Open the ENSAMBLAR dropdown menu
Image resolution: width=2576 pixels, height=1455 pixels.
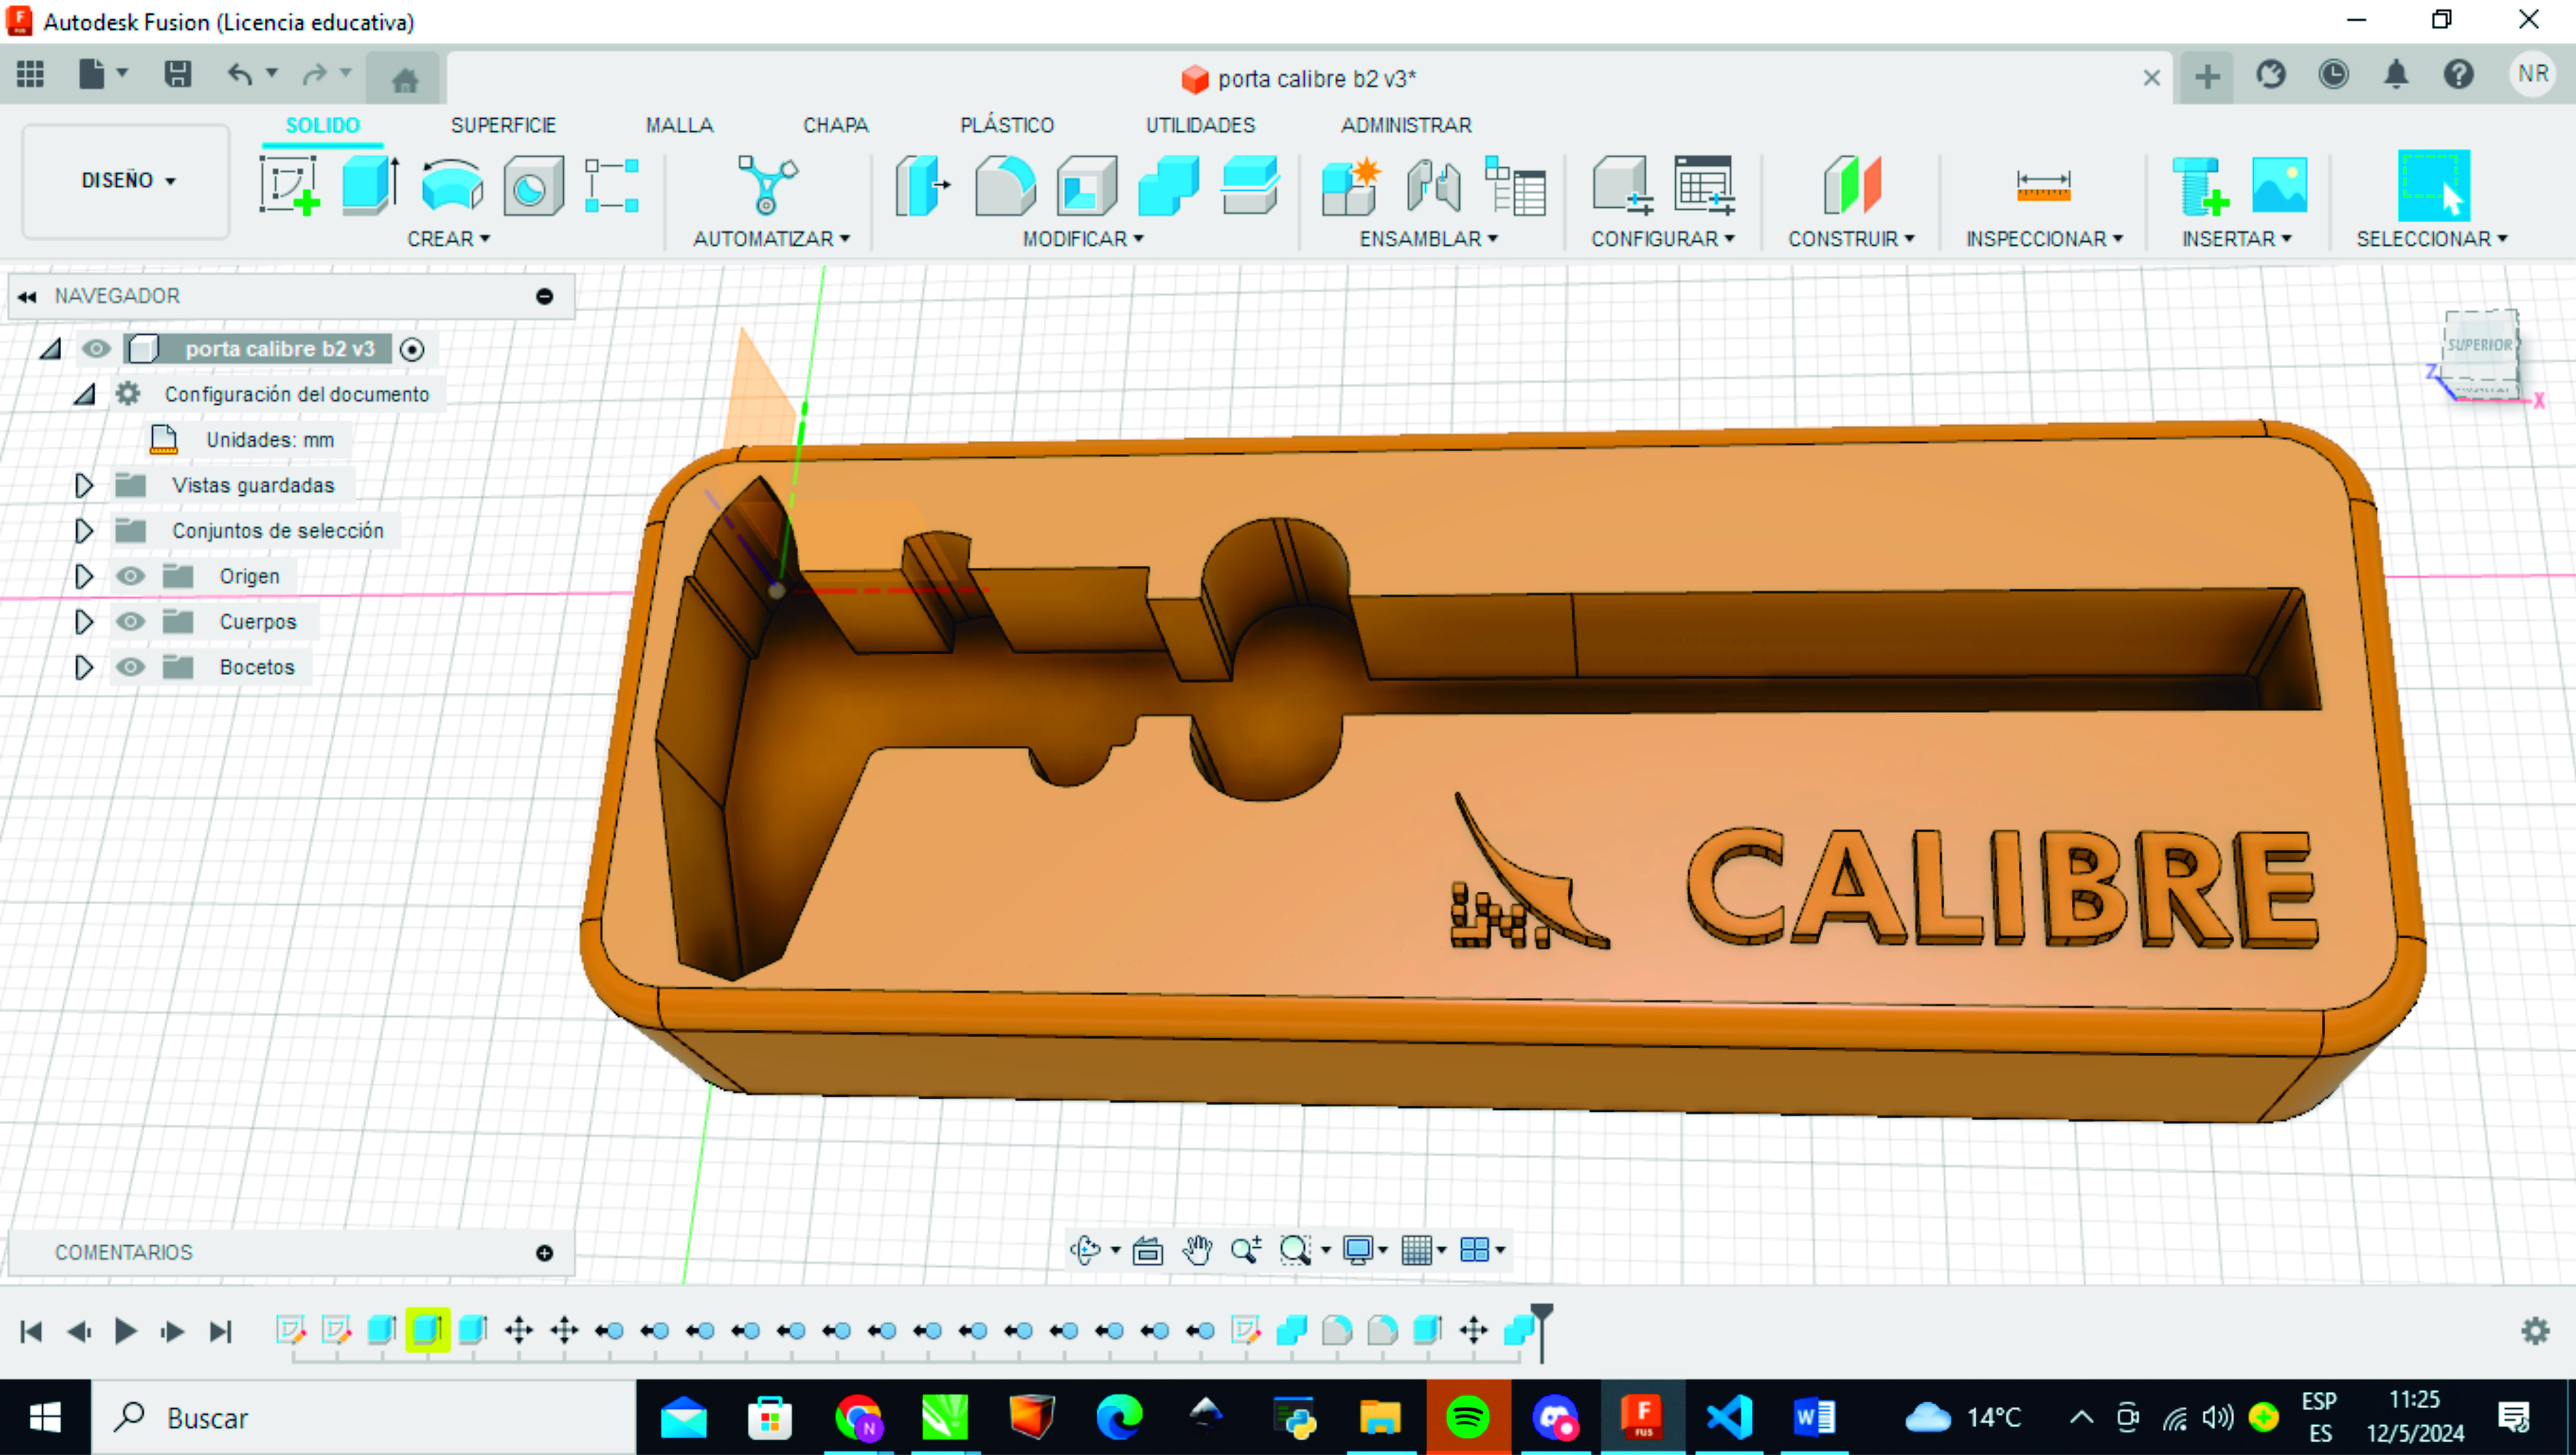point(1428,239)
